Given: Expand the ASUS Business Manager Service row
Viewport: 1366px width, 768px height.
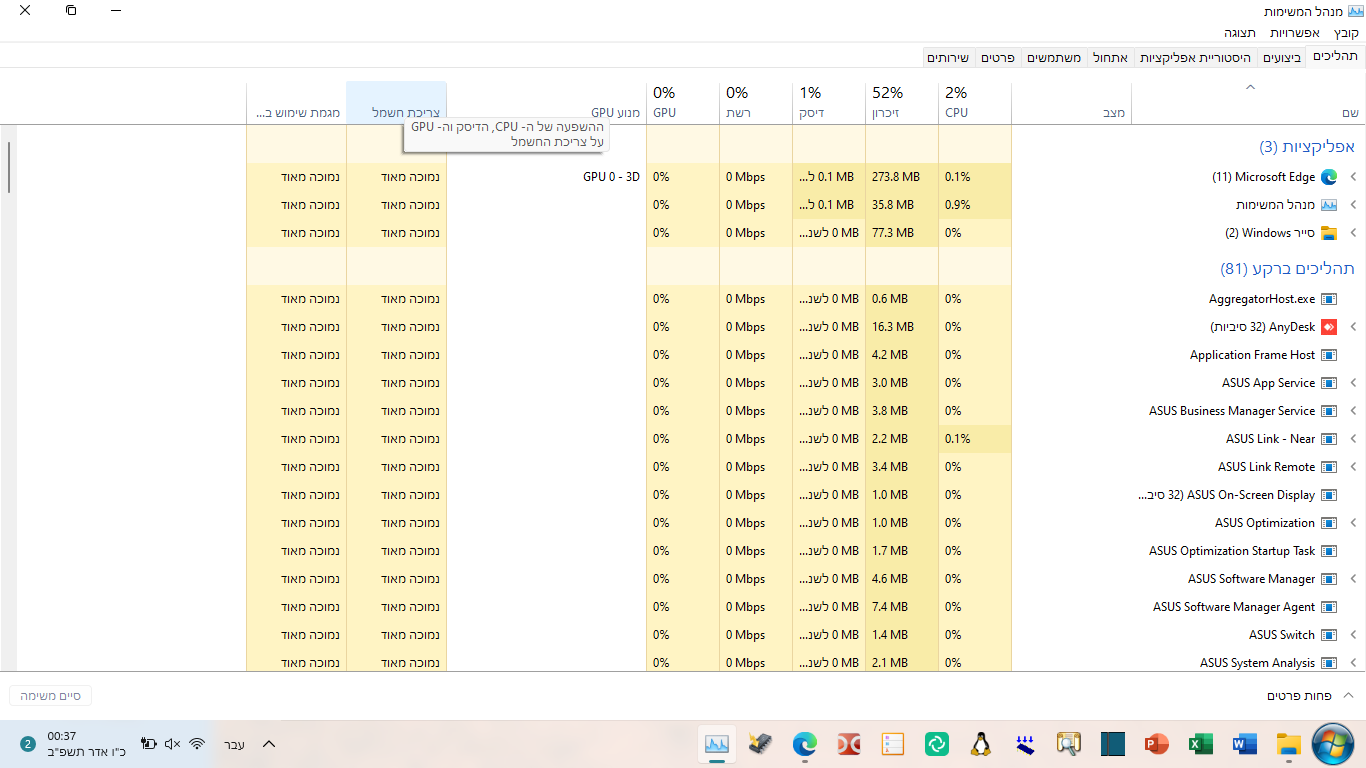Looking at the screenshot, I should coord(1354,411).
